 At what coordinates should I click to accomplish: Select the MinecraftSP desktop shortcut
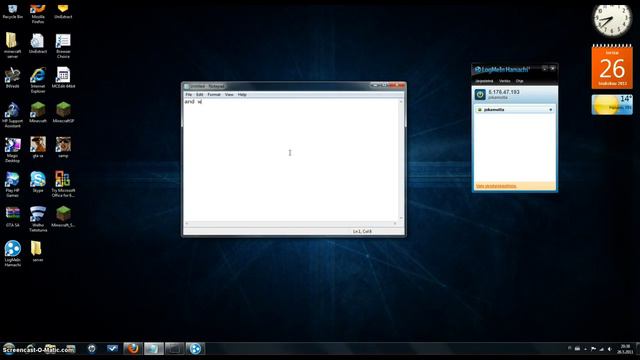click(x=63, y=113)
